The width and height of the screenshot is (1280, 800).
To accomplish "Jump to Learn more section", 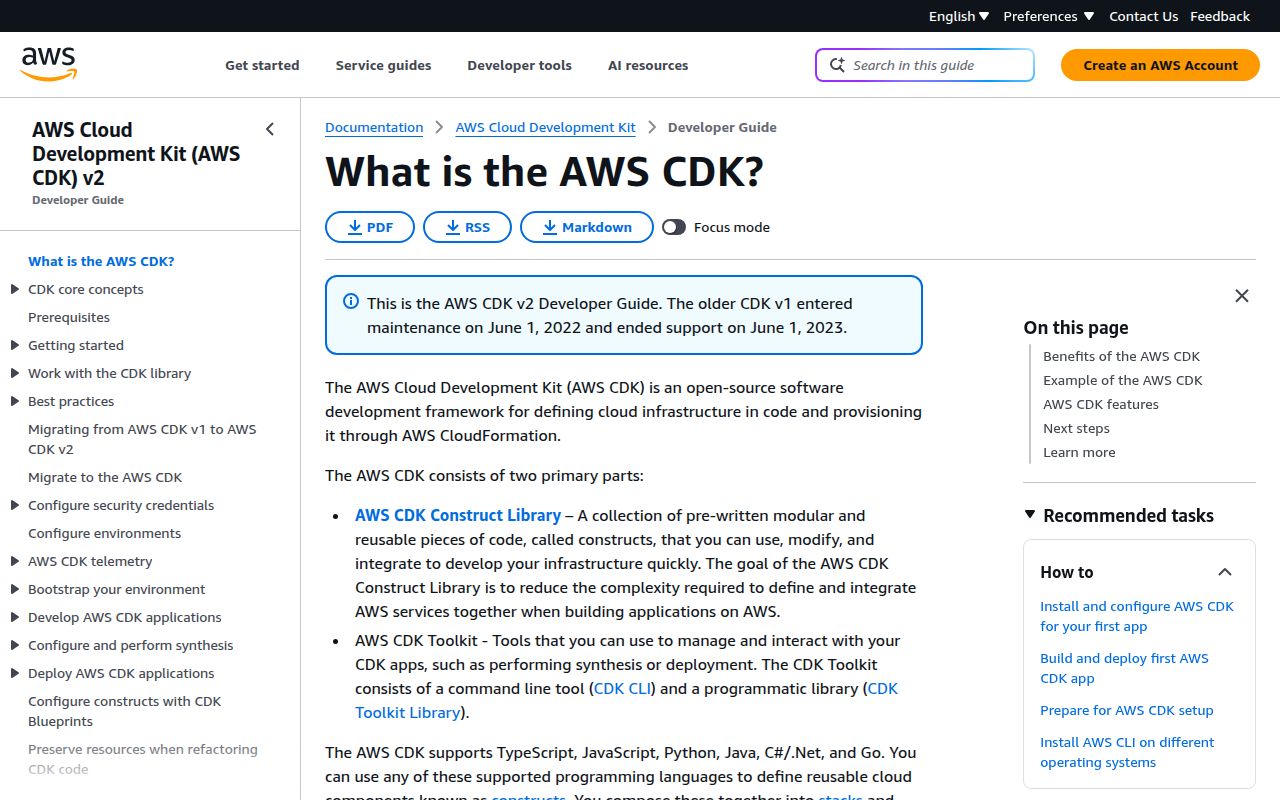I will 1079,452.
